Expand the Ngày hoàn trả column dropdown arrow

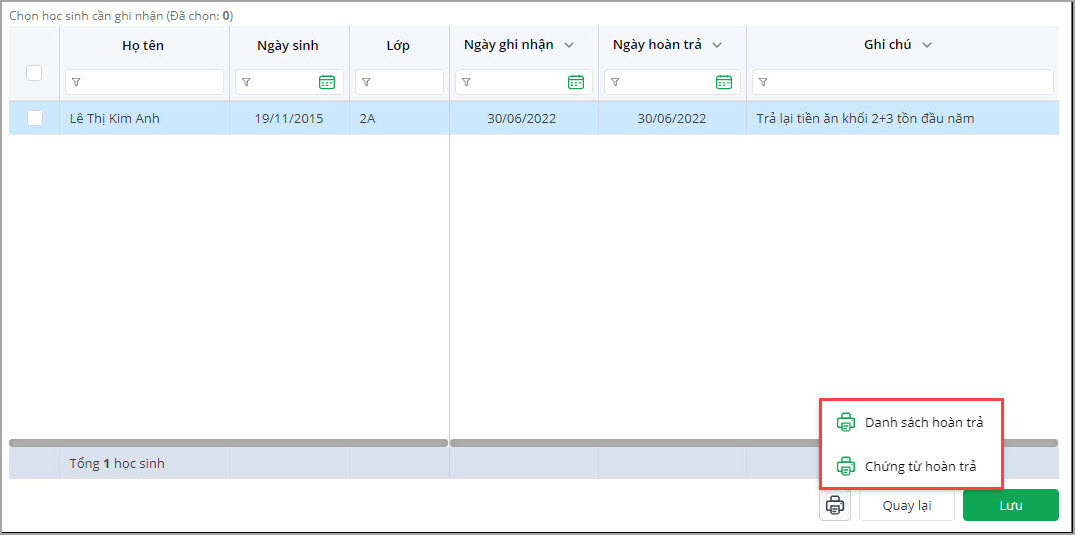click(x=717, y=45)
